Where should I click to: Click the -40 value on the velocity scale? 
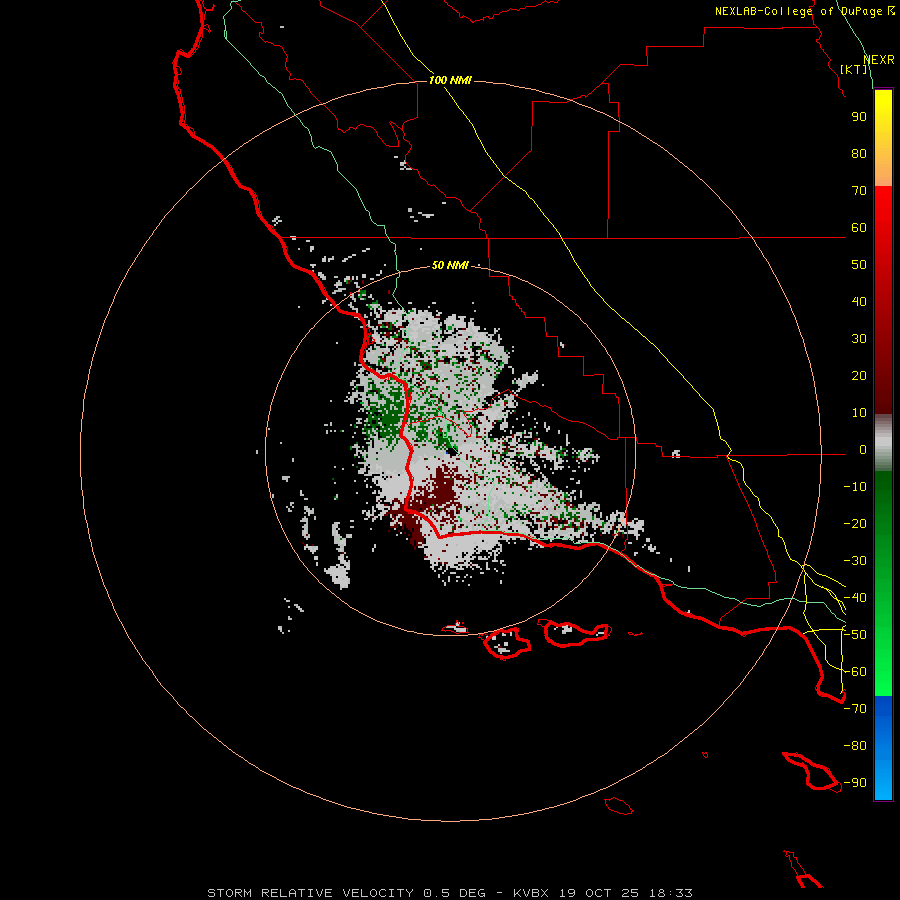(x=855, y=598)
